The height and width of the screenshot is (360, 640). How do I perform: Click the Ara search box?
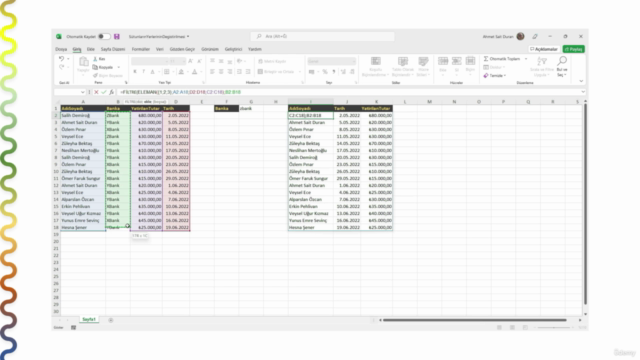coord(322,36)
